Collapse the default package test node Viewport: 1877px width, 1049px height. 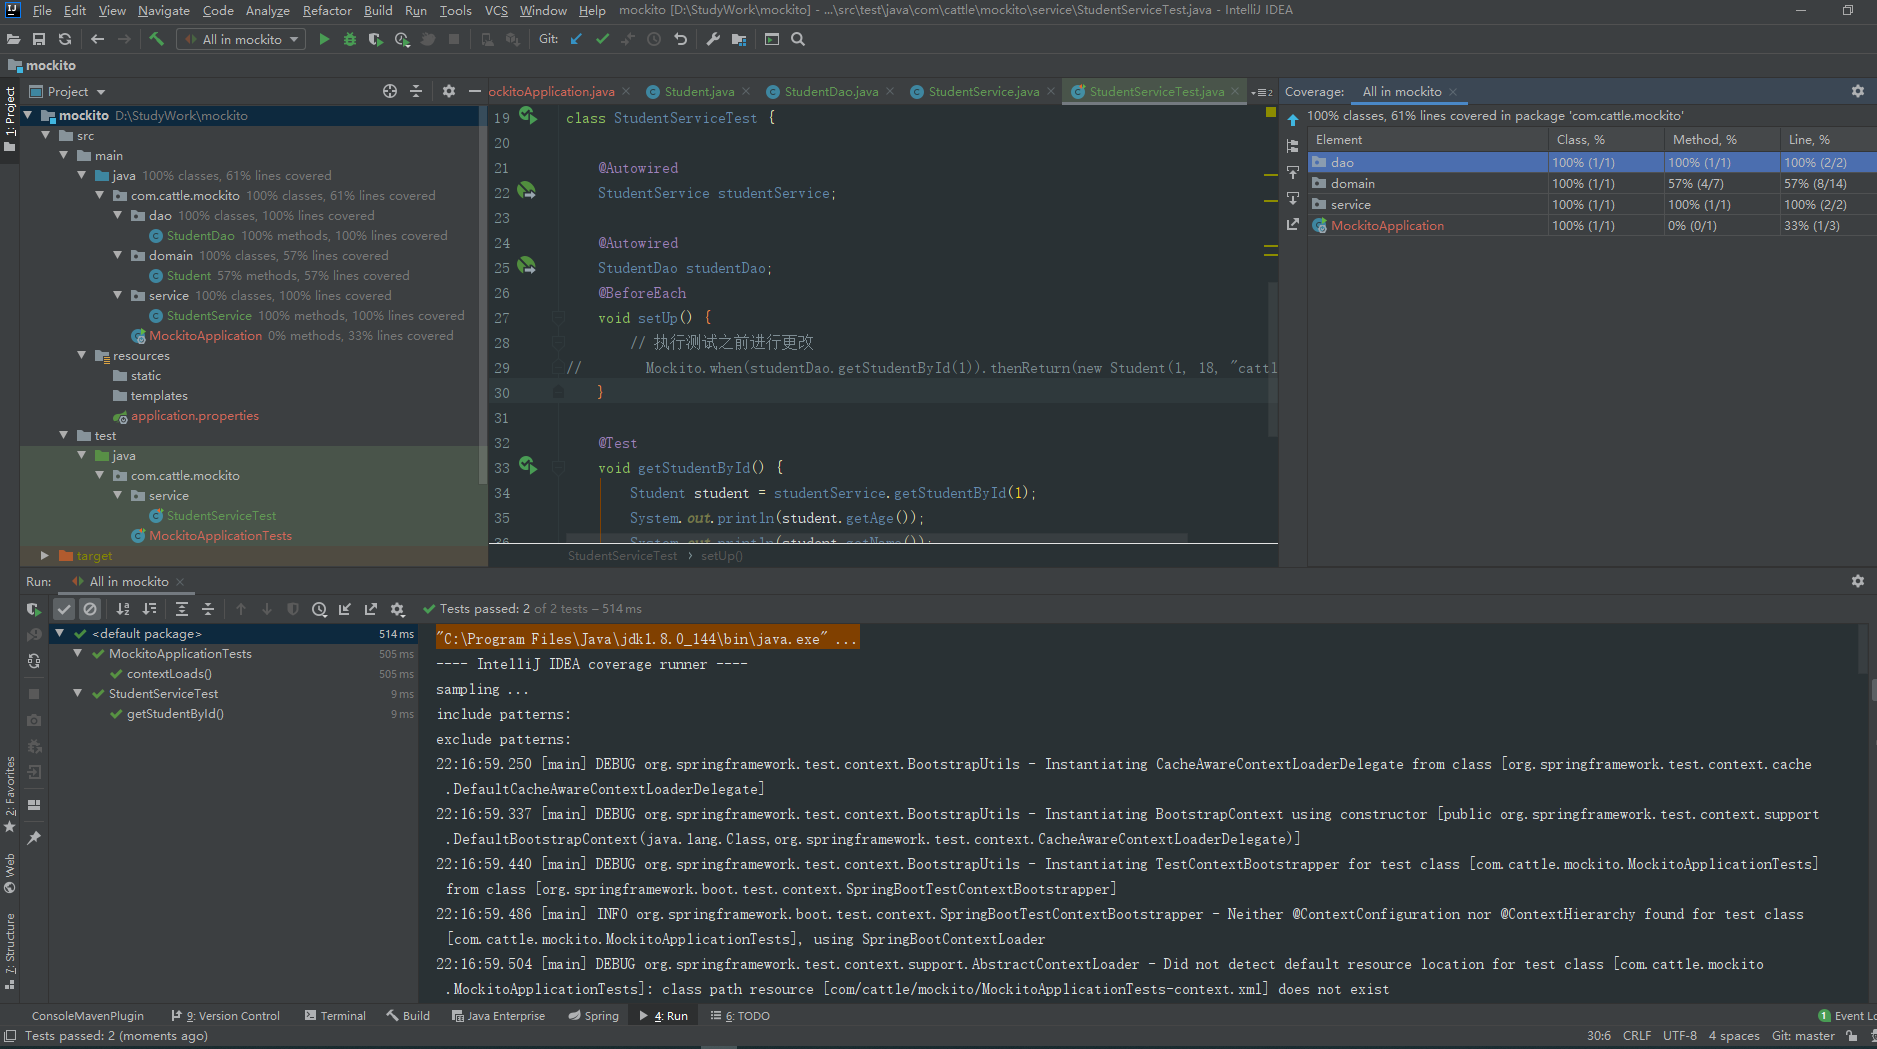(60, 634)
